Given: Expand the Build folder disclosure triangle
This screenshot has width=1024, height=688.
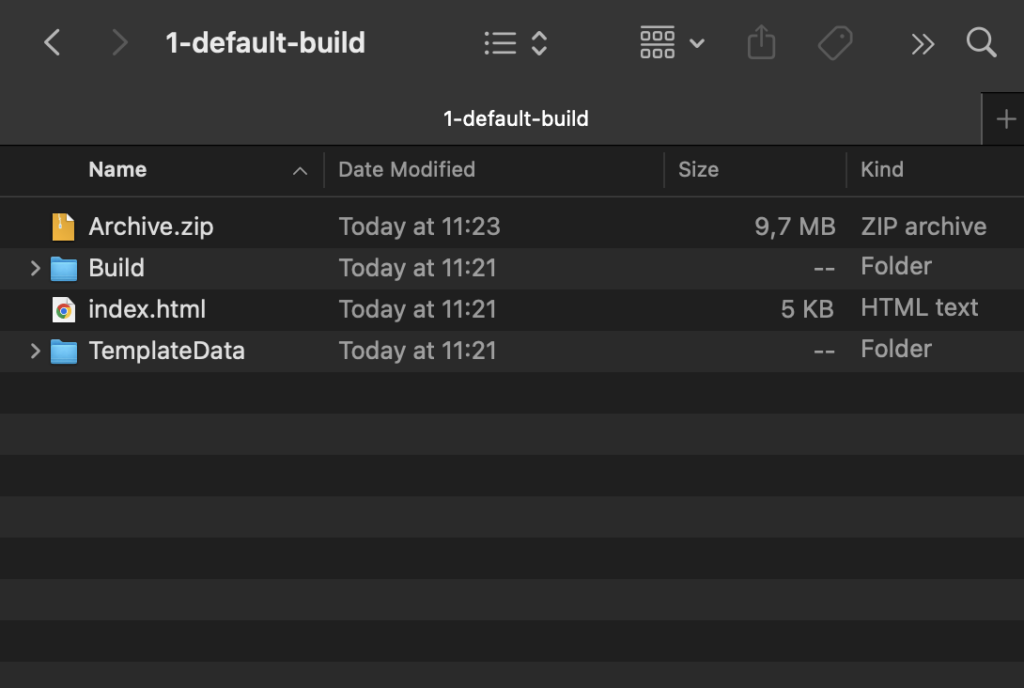Looking at the screenshot, I should tap(35, 268).
